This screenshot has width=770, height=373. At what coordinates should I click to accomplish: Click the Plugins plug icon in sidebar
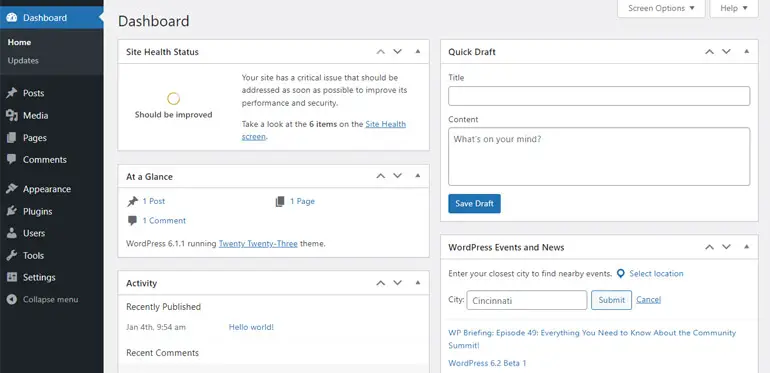pyautogui.click(x=12, y=212)
